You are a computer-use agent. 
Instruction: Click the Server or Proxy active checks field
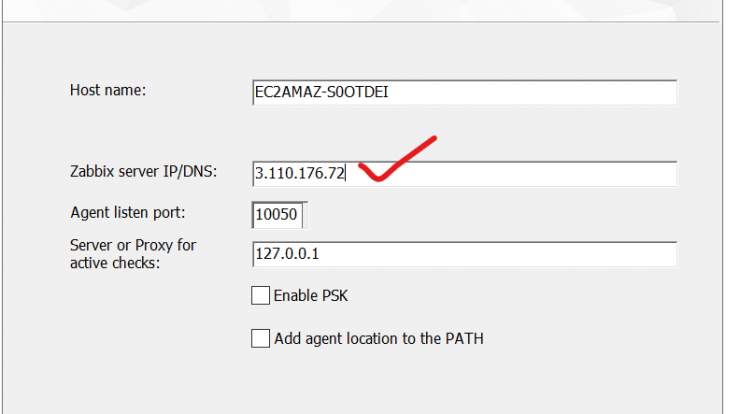click(x=464, y=254)
